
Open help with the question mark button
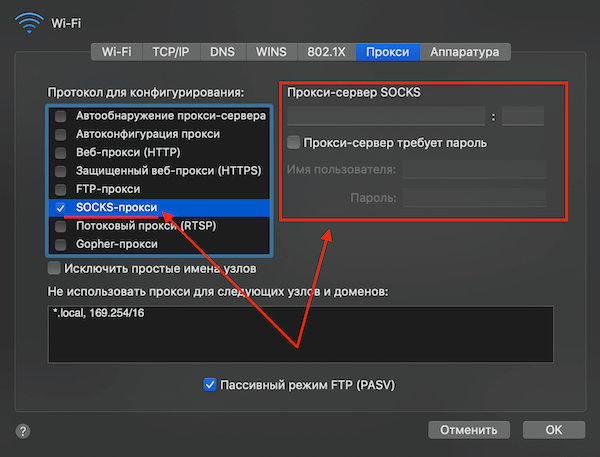click(23, 430)
